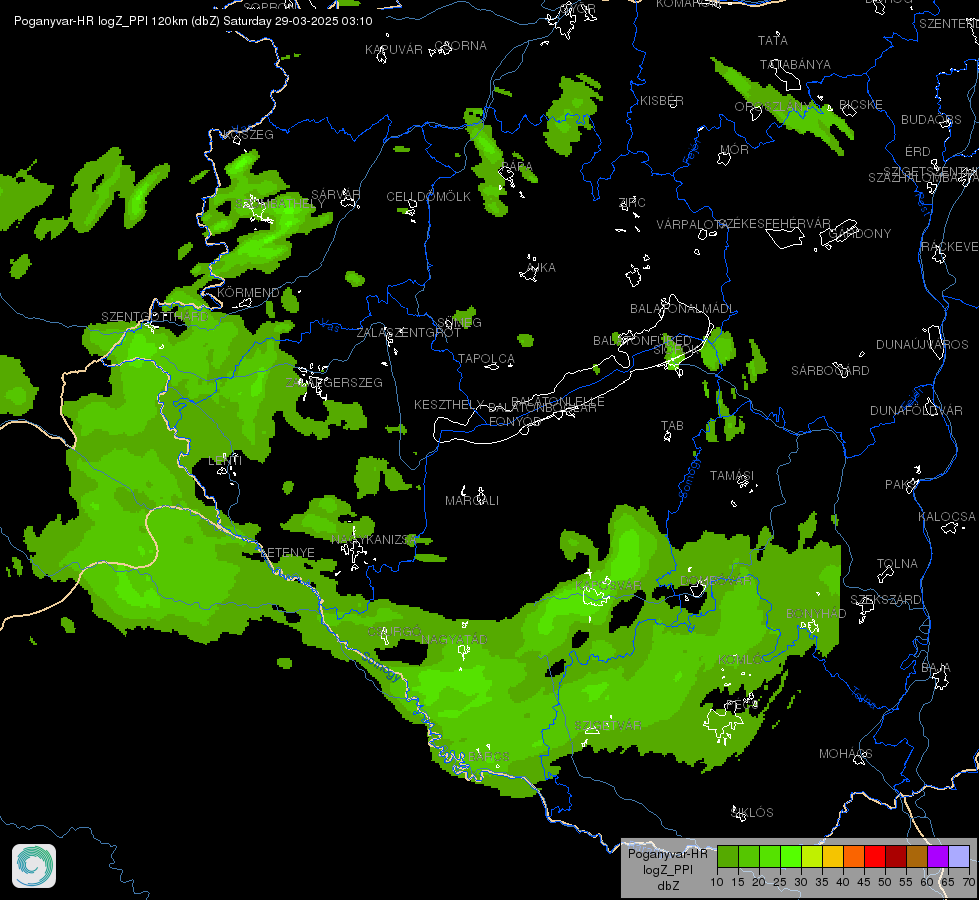The height and width of the screenshot is (900, 979).
Task: Click the 'DUNAFÖLDVÁR' label
Action: pyautogui.click(x=916, y=411)
